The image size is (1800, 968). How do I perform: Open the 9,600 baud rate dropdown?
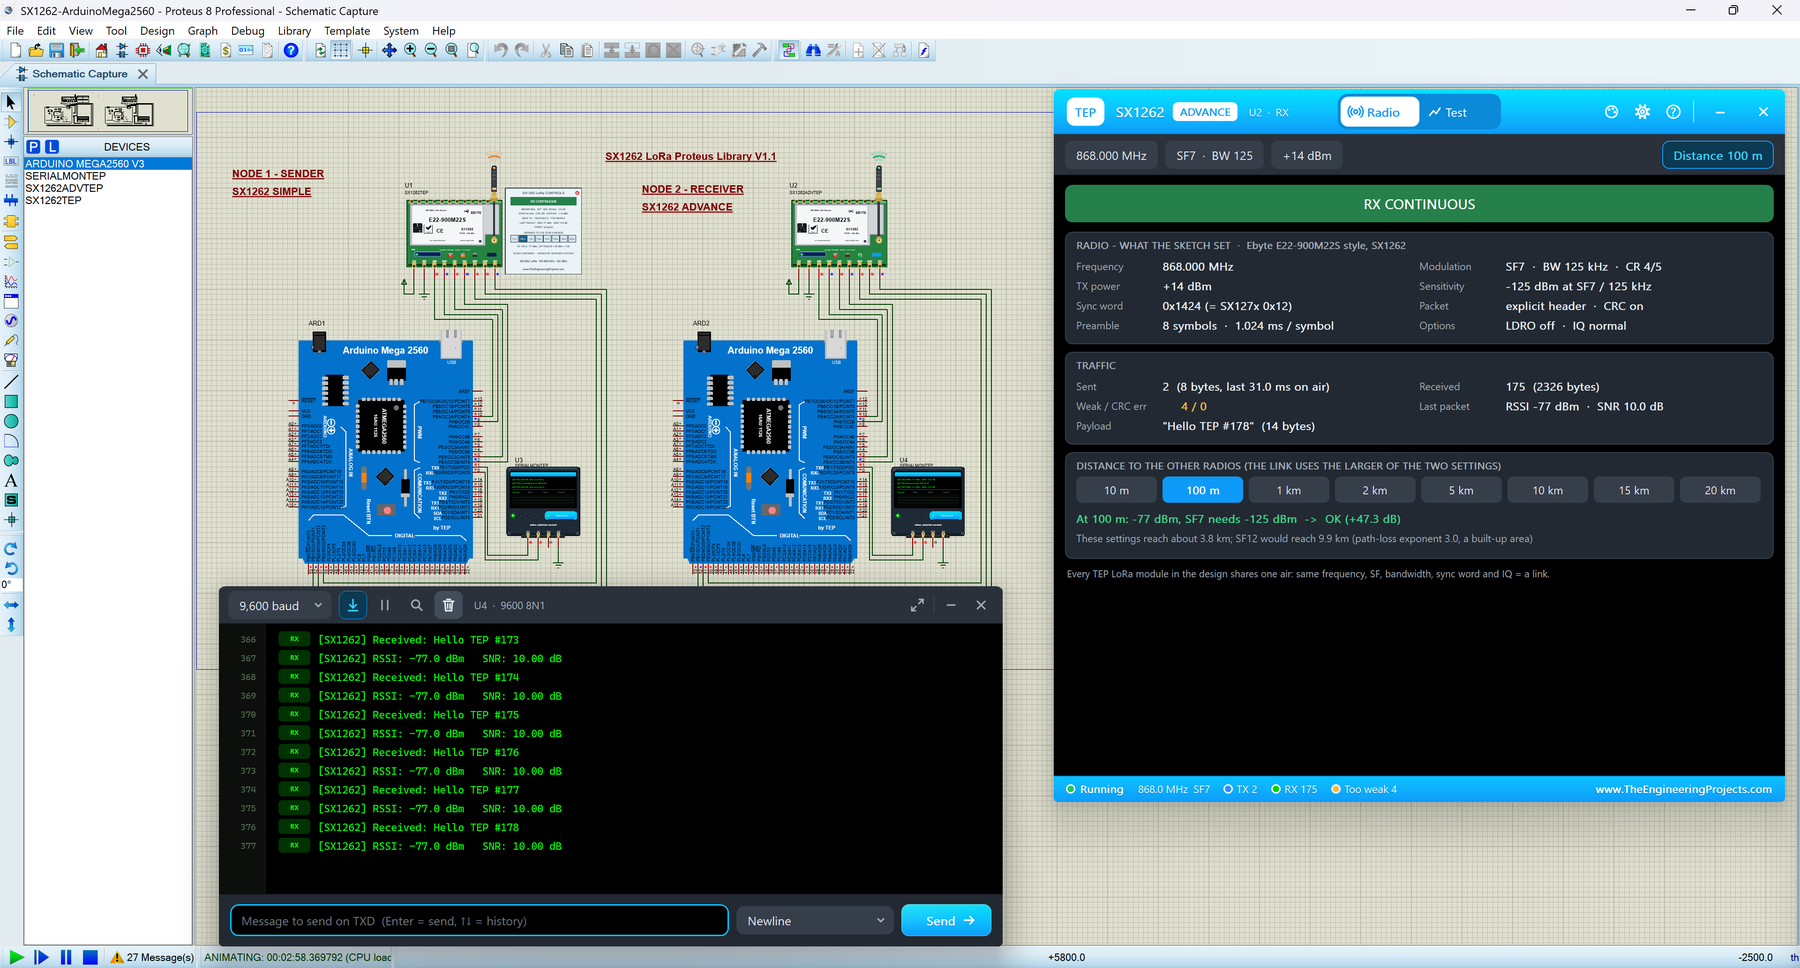pyautogui.click(x=281, y=605)
